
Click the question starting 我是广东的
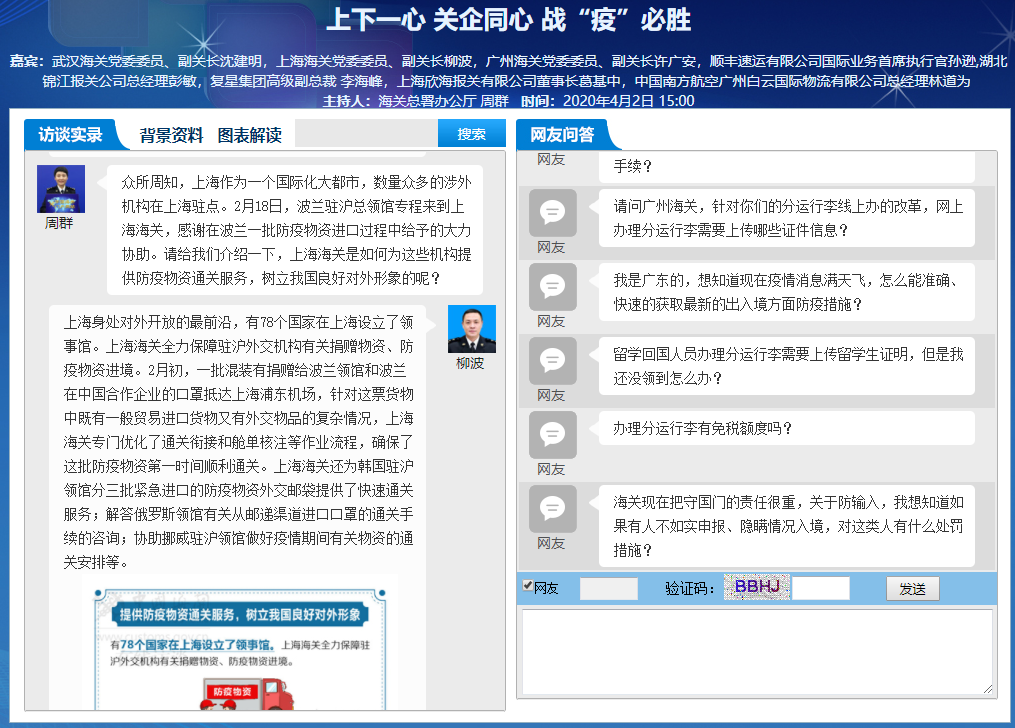click(x=786, y=292)
